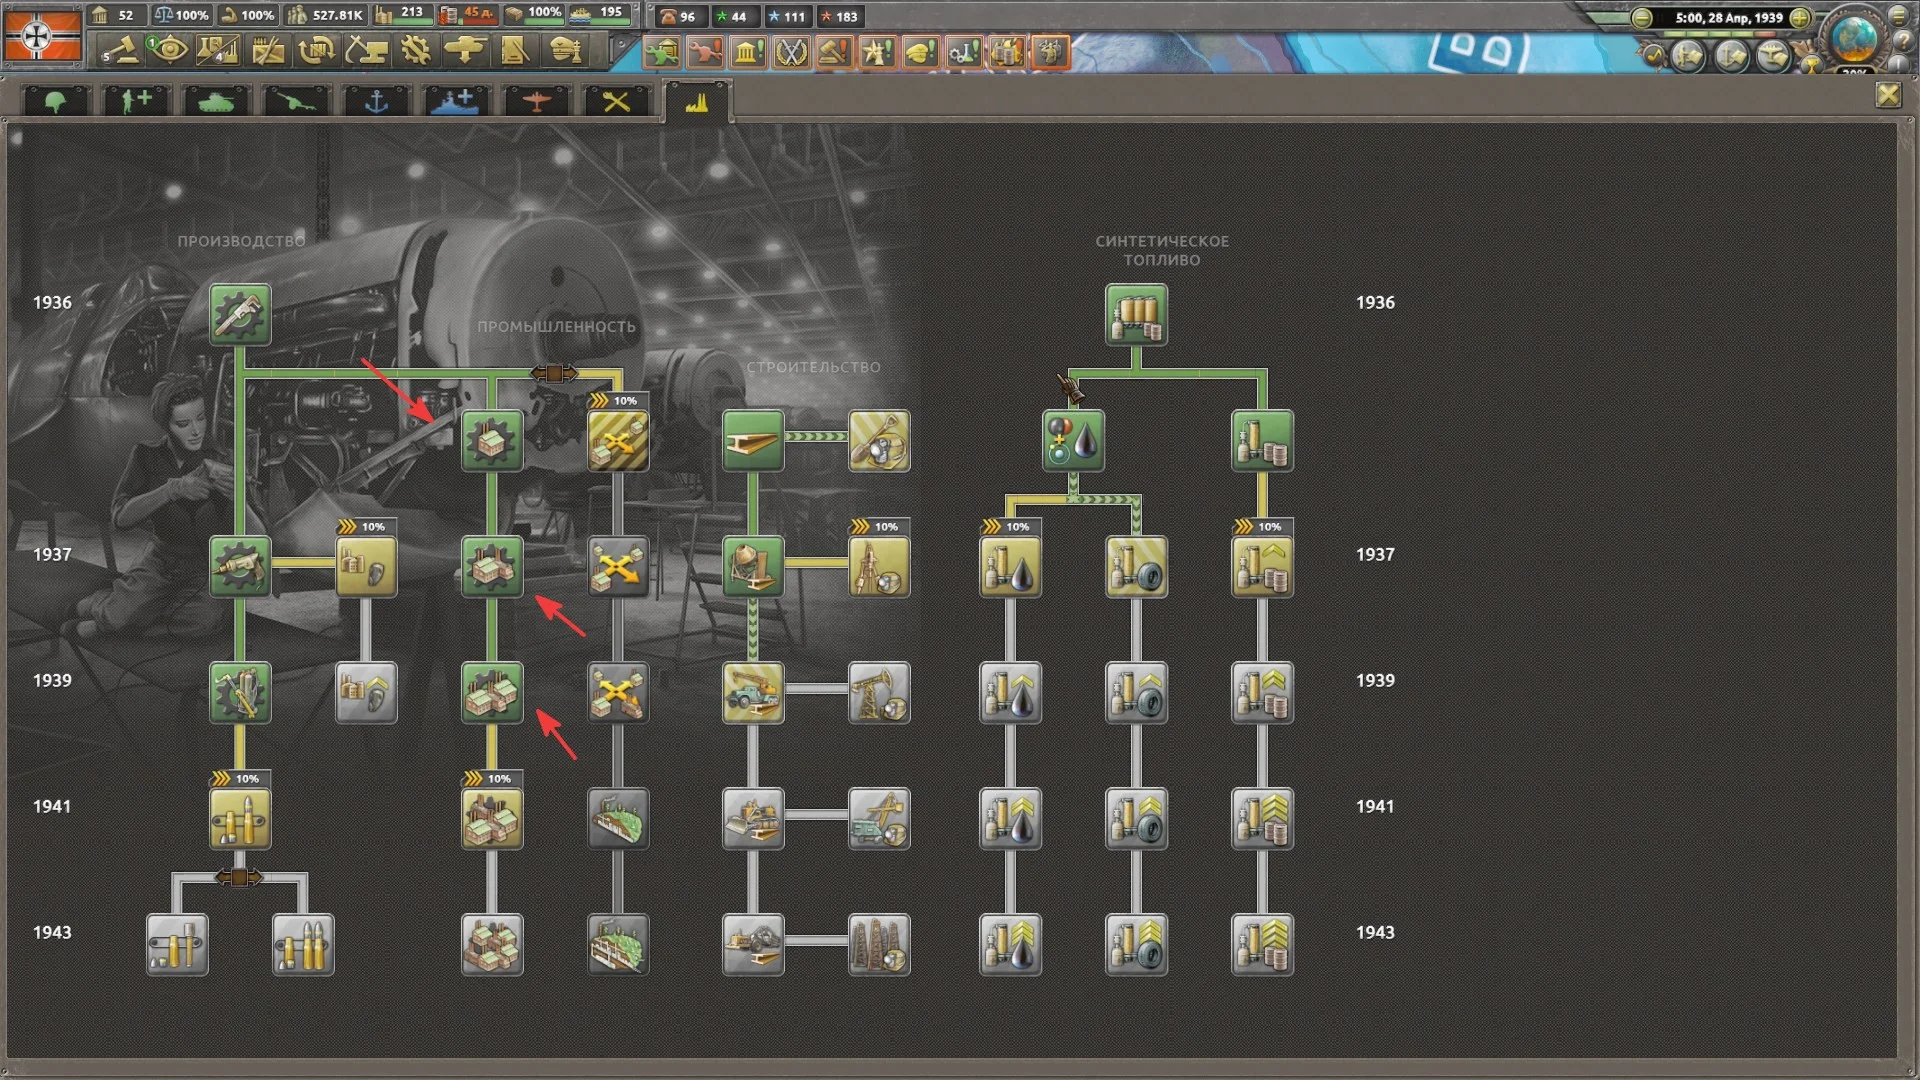
Task: Open the achievements trophy icon
Action: point(1812,62)
